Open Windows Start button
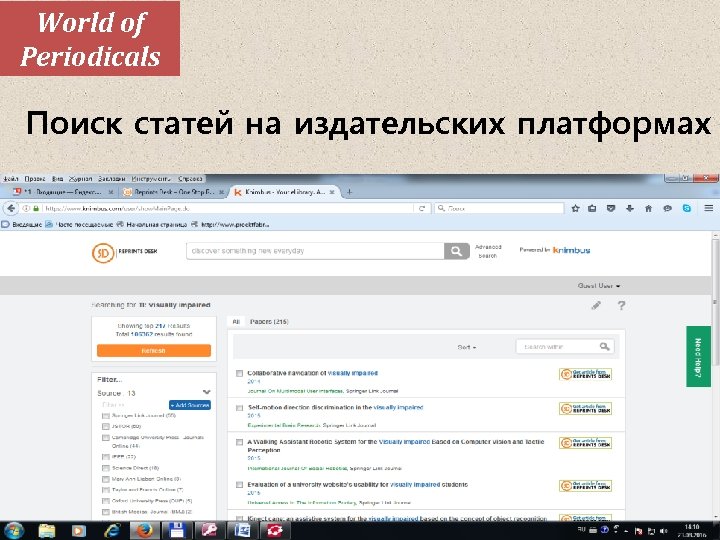This screenshot has height=540, width=720. point(14,531)
